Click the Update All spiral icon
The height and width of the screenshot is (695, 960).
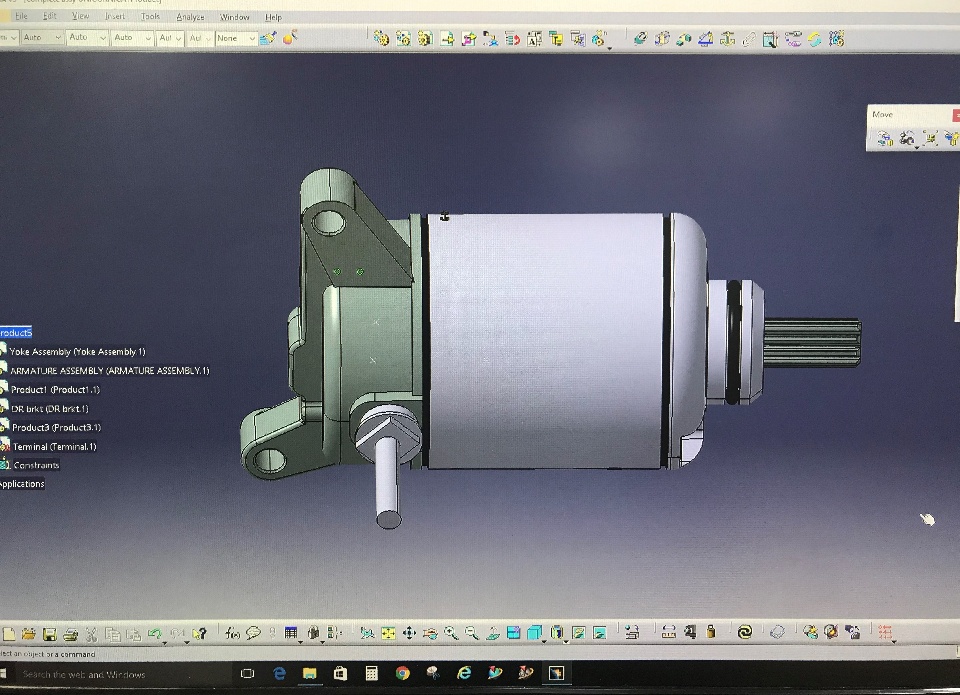pyautogui.click(x=744, y=632)
